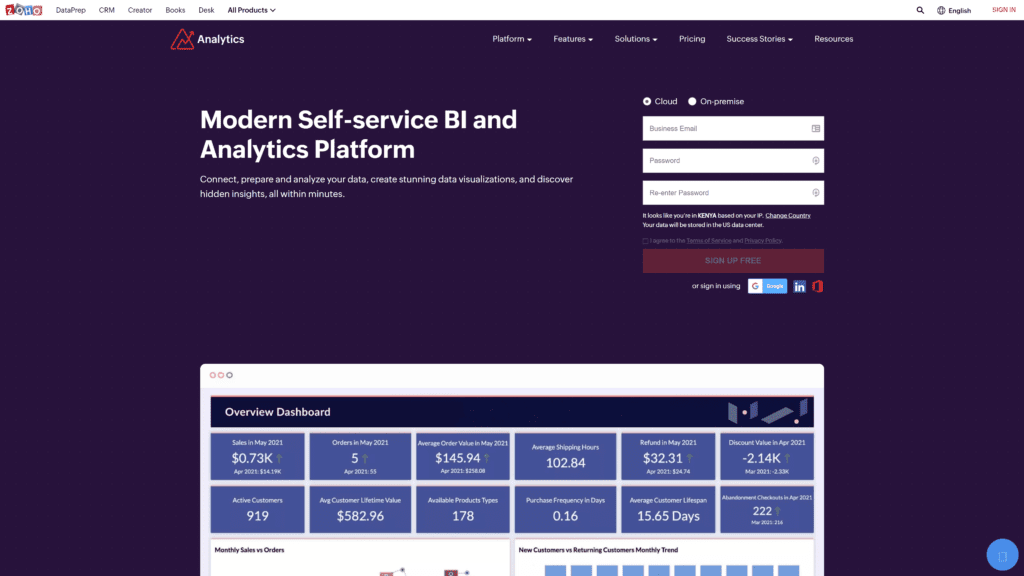Open Creator from the top bar
Screen dimensions: 1024x576
click(x=140, y=10)
